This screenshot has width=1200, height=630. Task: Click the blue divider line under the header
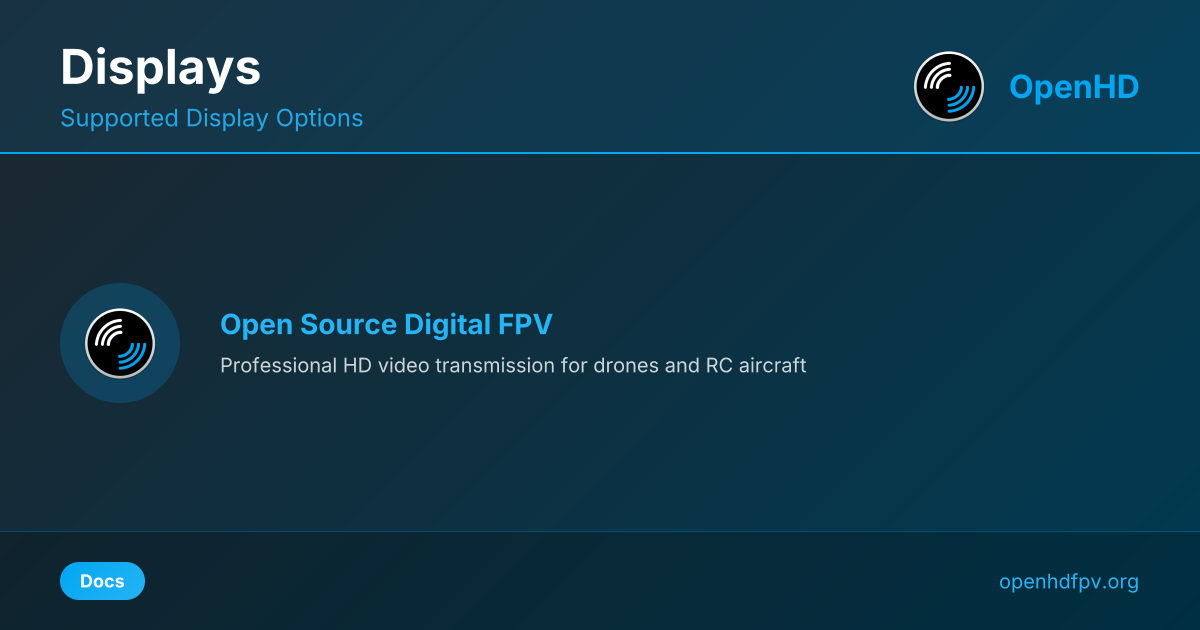point(600,153)
